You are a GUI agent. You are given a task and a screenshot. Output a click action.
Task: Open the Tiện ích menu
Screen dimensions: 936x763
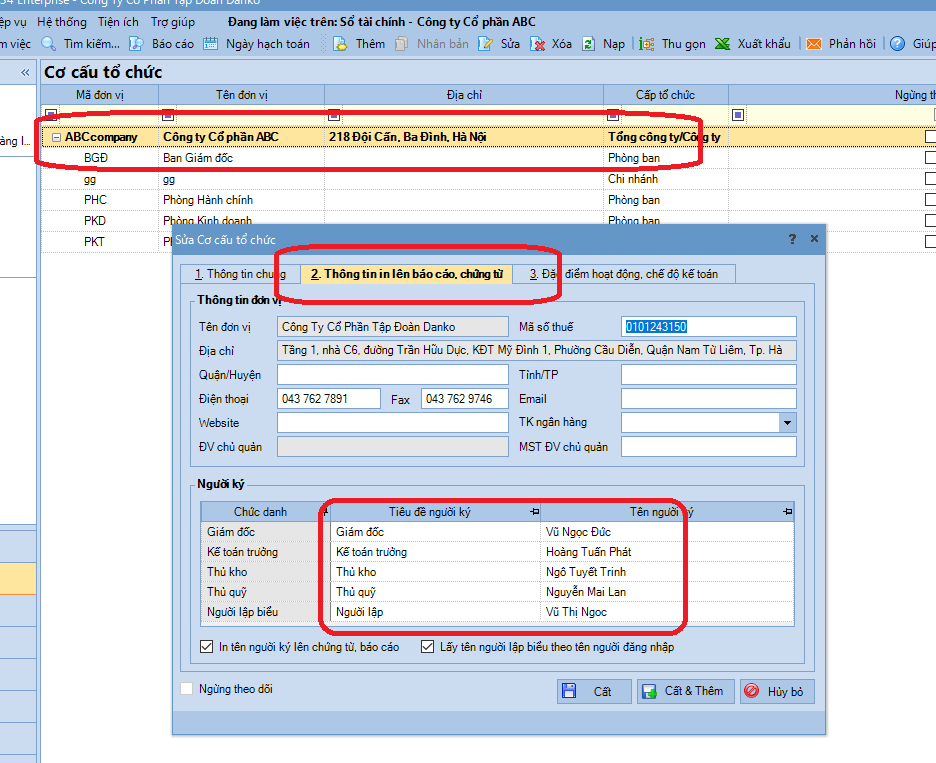click(x=118, y=22)
